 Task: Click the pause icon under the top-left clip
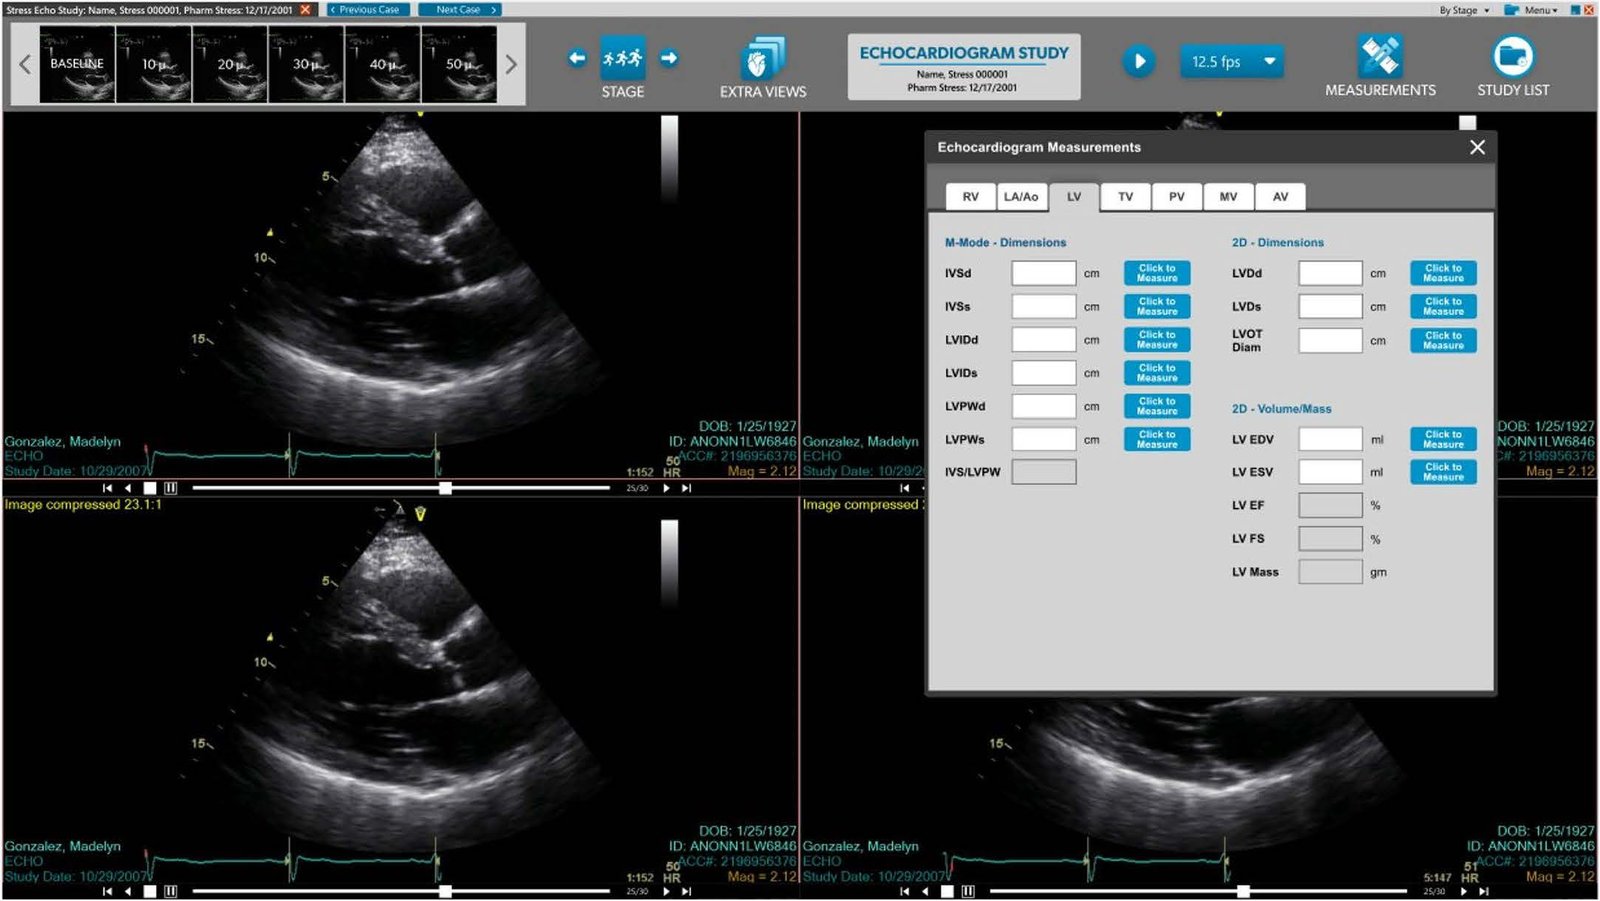click(170, 488)
